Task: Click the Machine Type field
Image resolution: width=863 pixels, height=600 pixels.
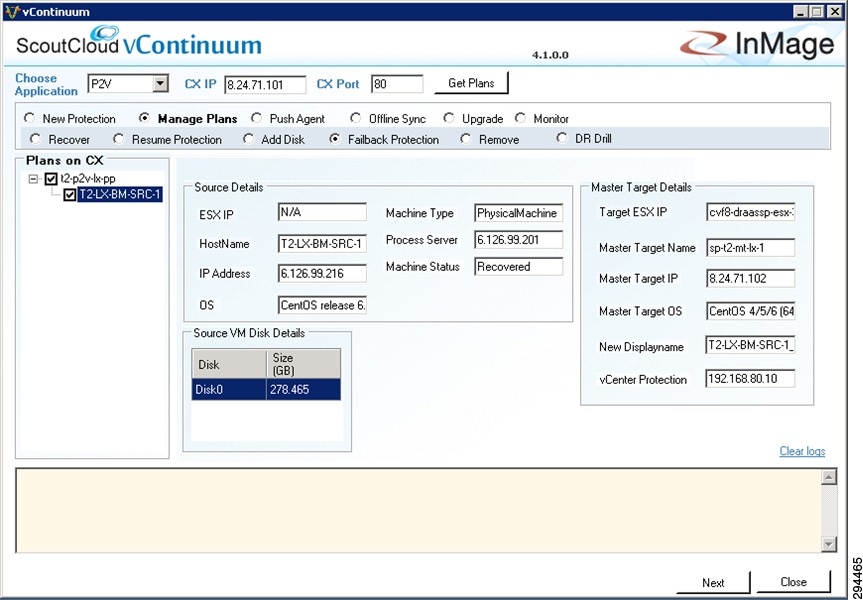Action: (518, 213)
